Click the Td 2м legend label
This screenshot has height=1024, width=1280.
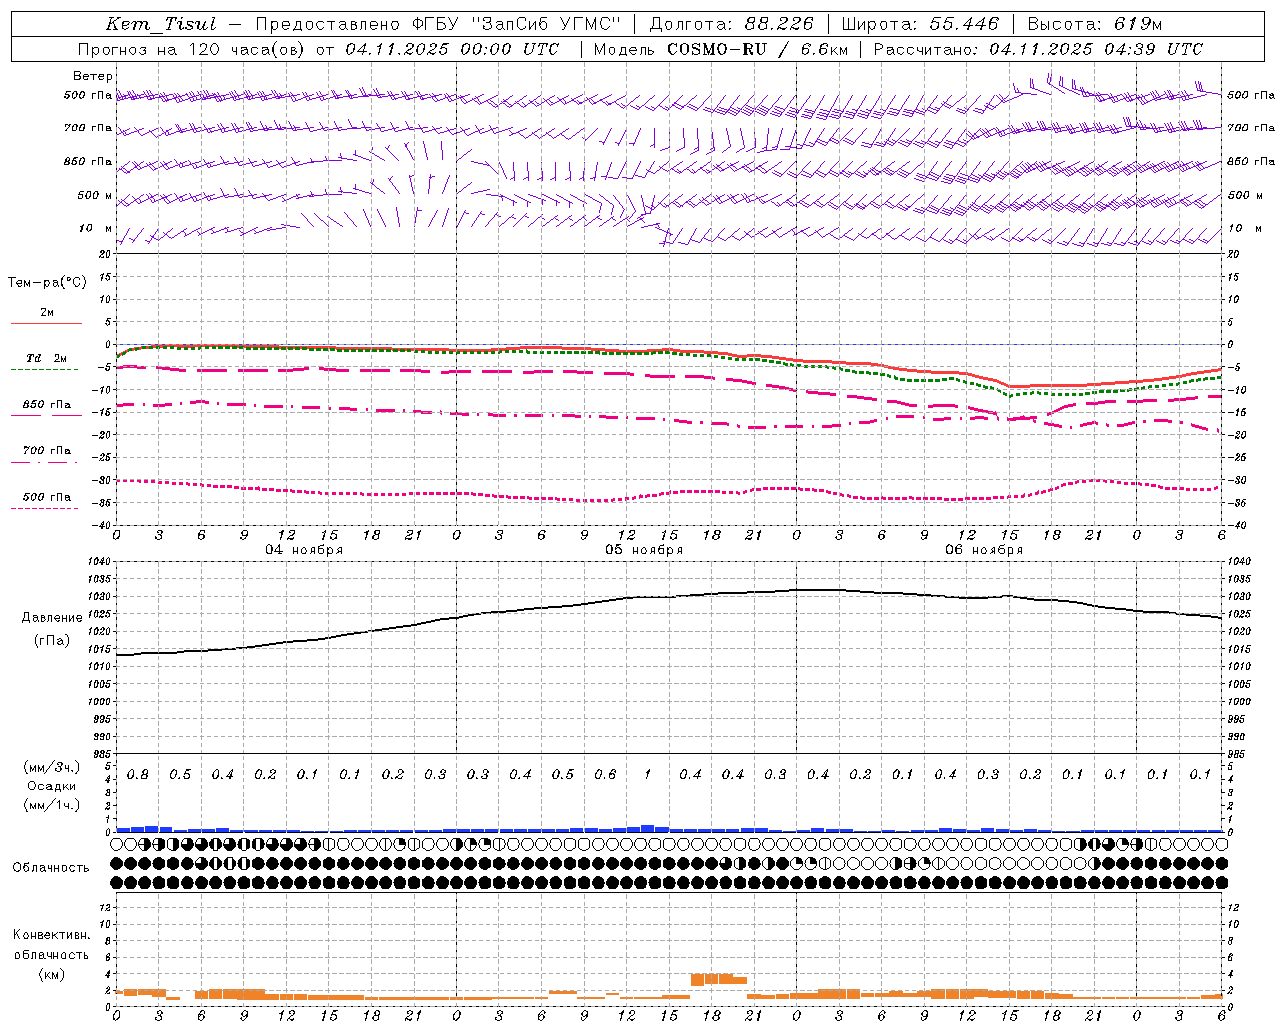[x=47, y=358]
